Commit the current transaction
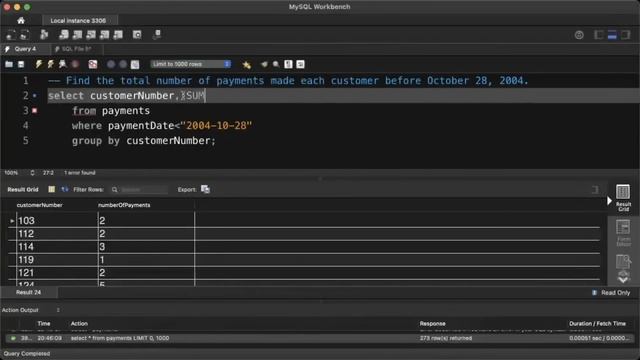Viewport: 640px width, 360px height. click(111, 64)
